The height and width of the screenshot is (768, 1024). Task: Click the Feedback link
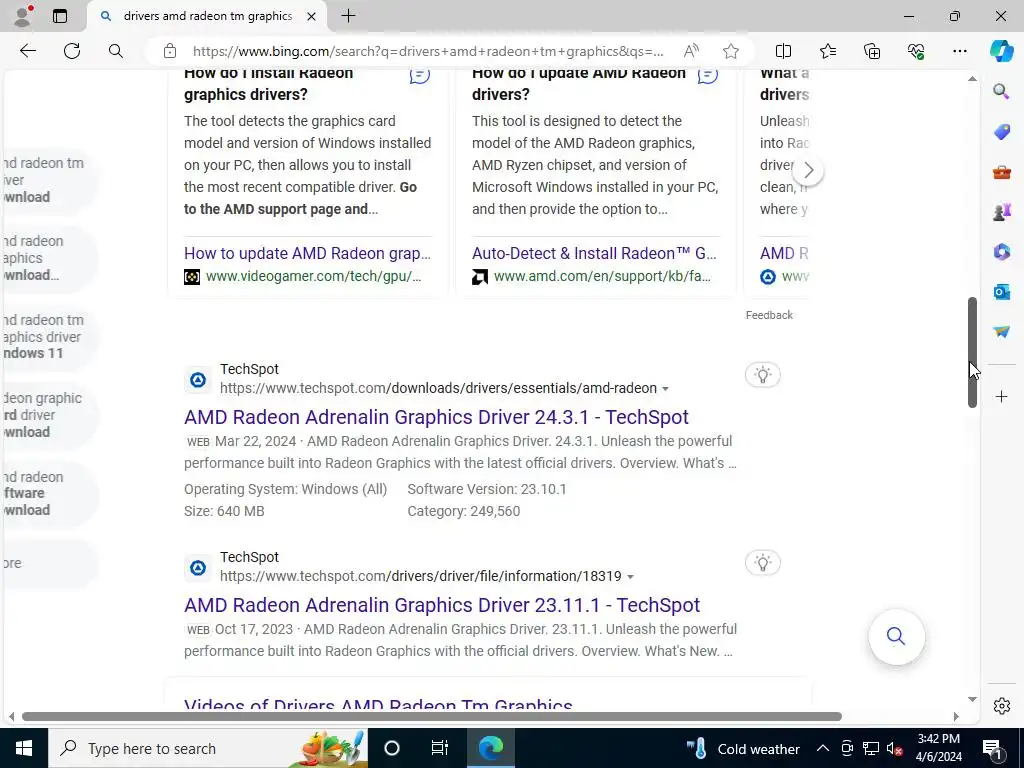click(x=769, y=315)
